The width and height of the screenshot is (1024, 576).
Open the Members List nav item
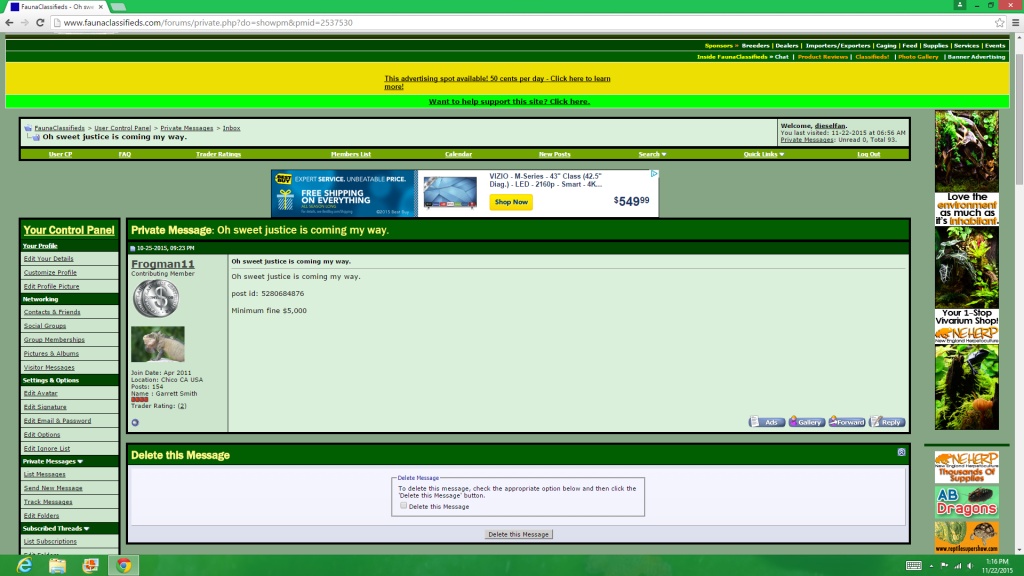pyautogui.click(x=351, y=154)
